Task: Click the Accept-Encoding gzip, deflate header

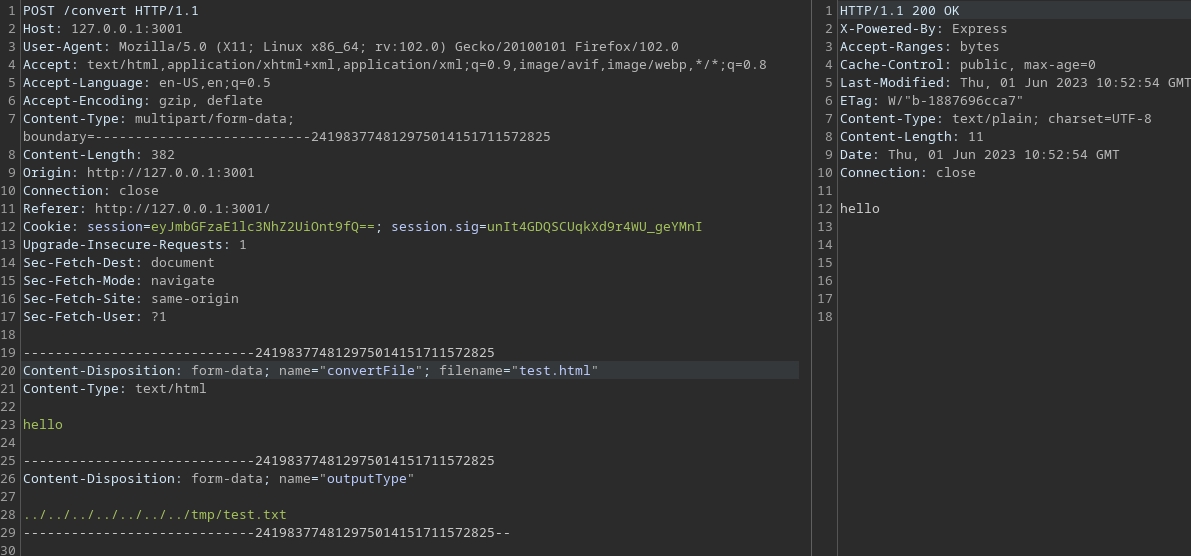Action: coord(142,101)
